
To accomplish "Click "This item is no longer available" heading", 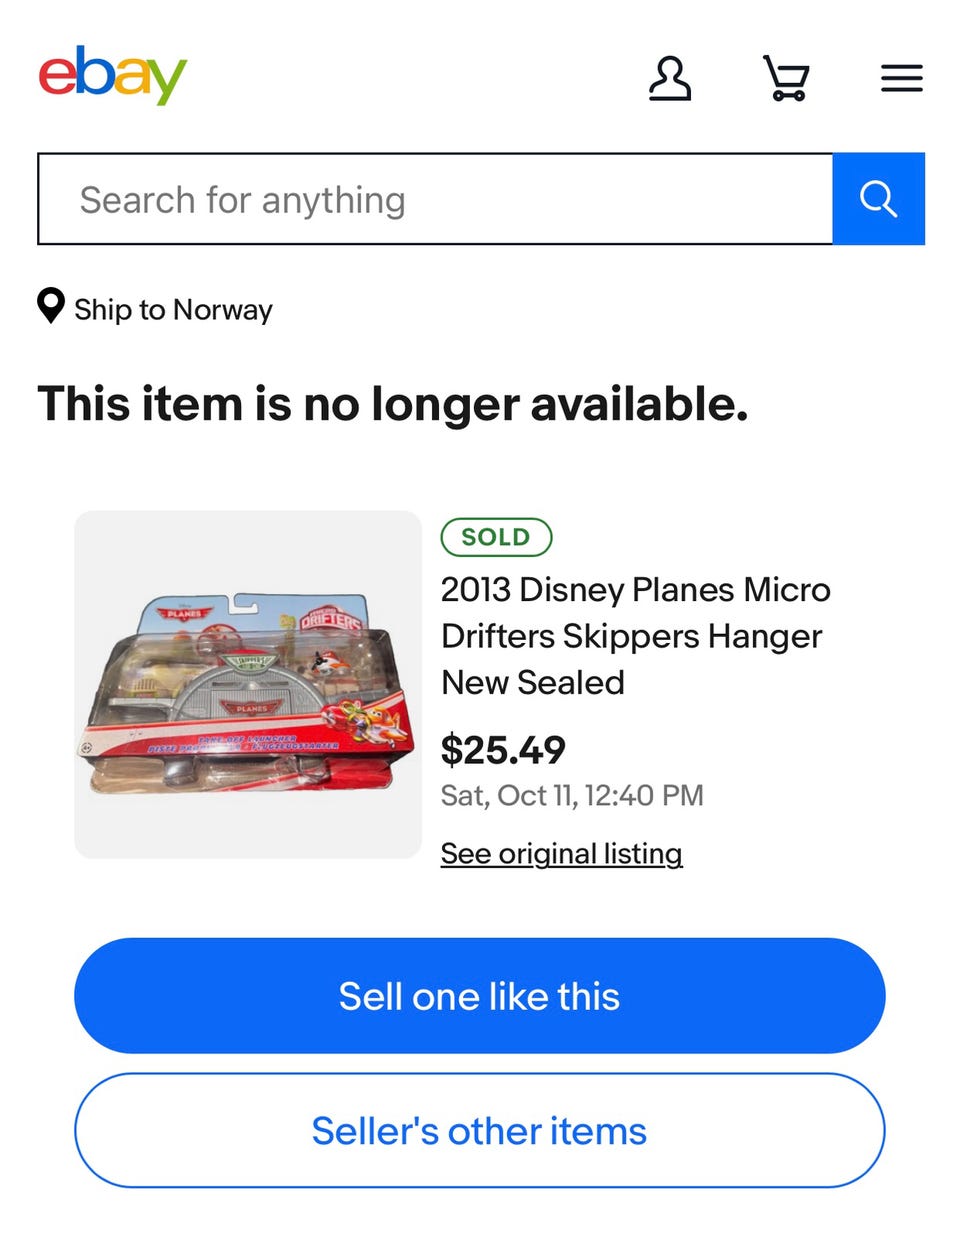I will click(393, 405).
